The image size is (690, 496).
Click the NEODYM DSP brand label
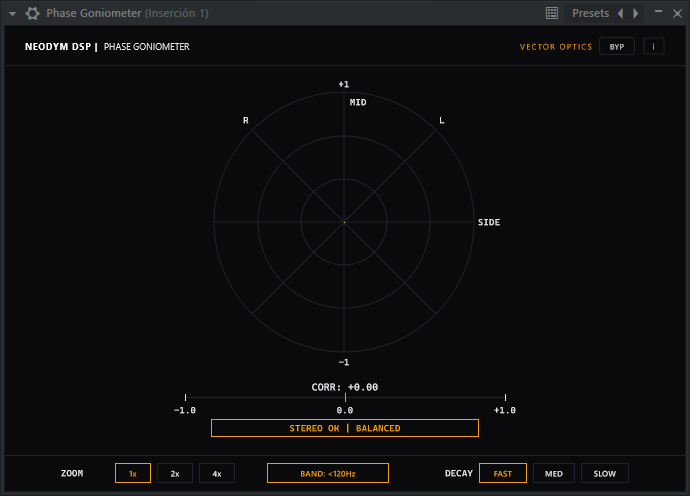(58, 47)
